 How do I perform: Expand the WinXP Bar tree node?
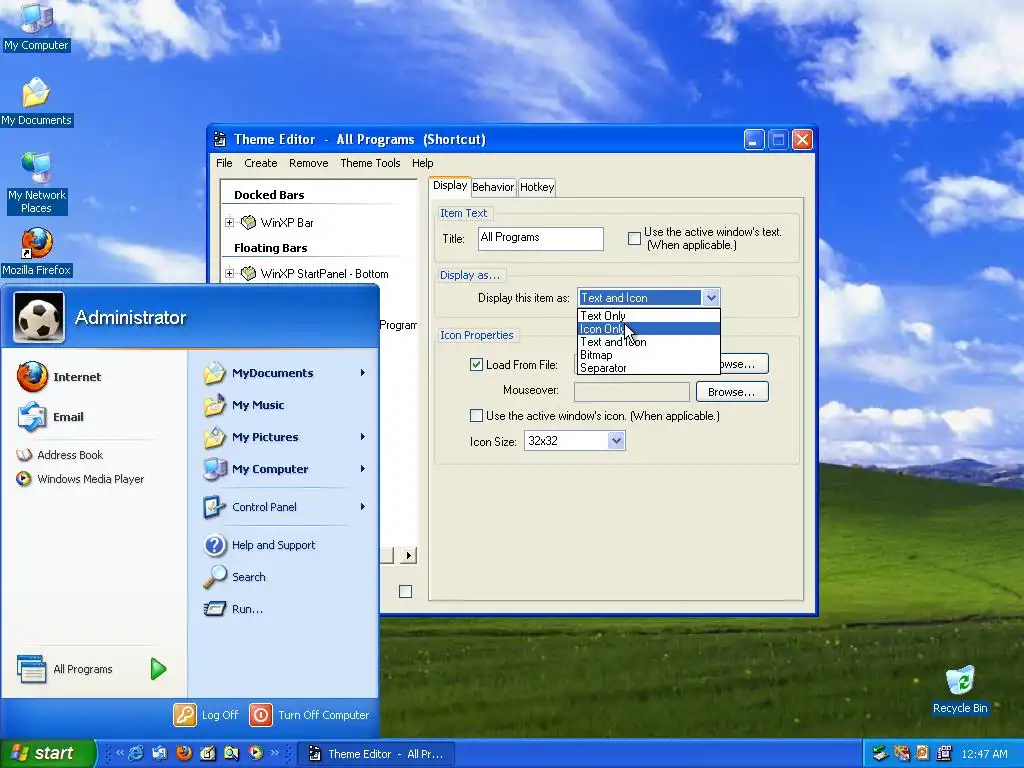tap(229, 222)
